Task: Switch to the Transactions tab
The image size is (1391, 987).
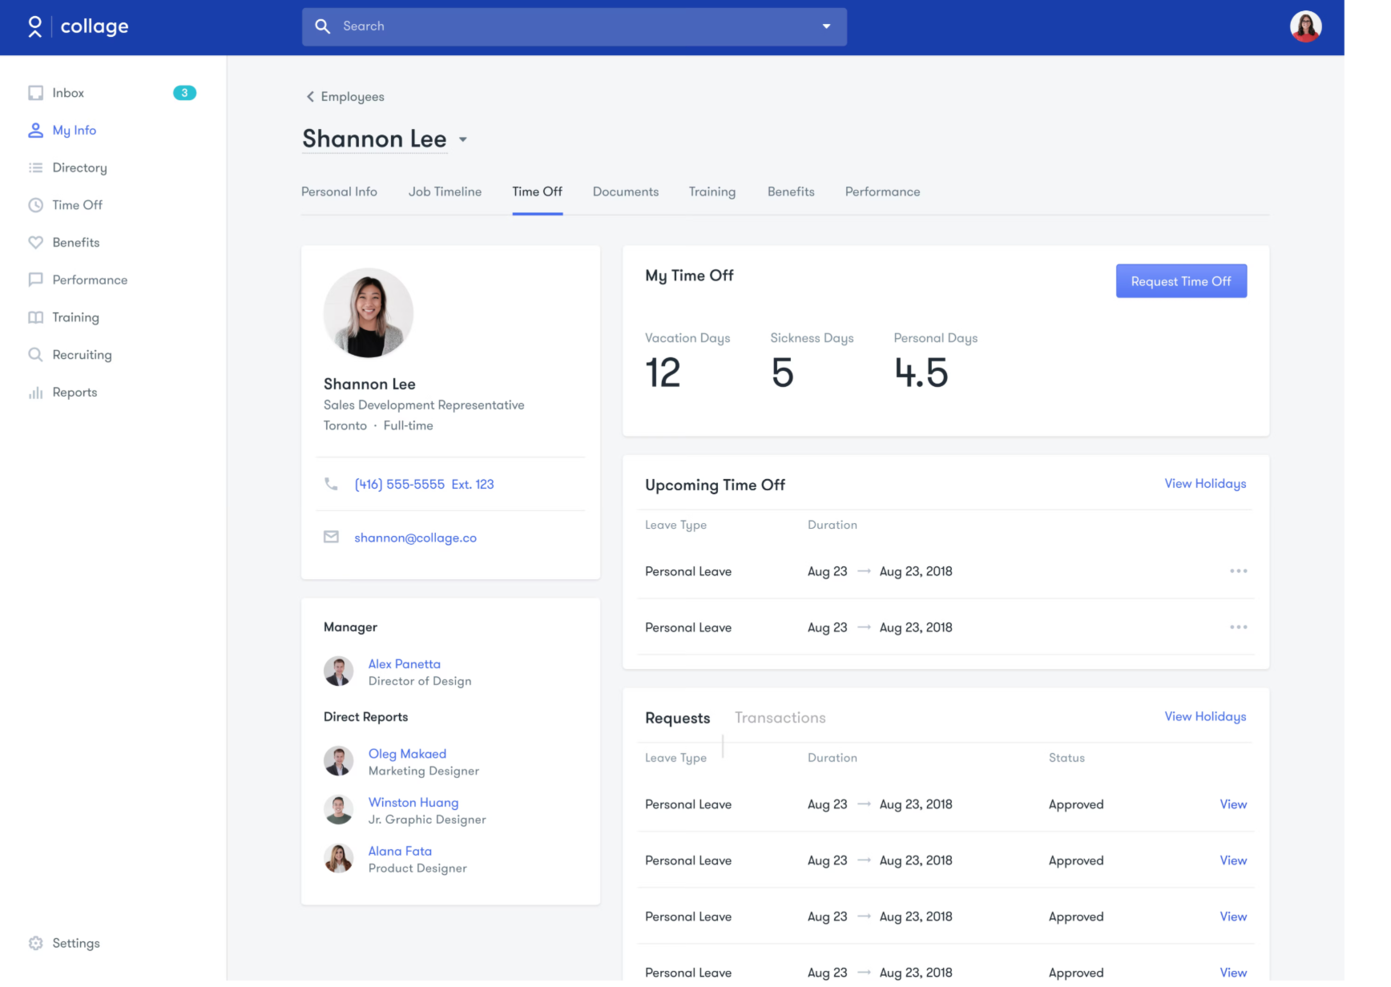Action: coord(780,718)
